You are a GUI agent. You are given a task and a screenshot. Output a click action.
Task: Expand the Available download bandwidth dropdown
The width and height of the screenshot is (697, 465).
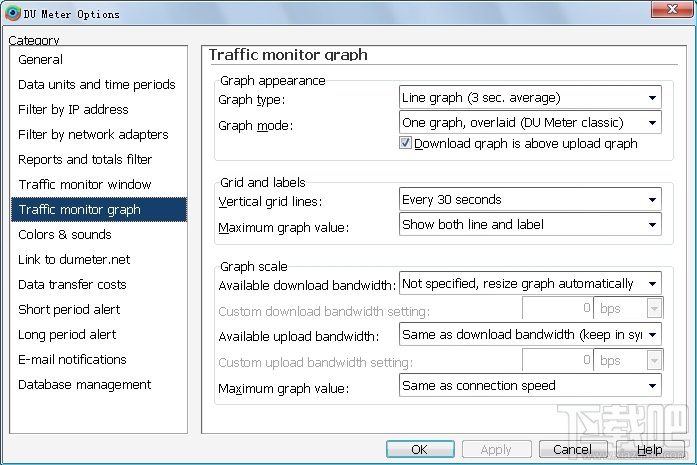[x=652, y=284]
